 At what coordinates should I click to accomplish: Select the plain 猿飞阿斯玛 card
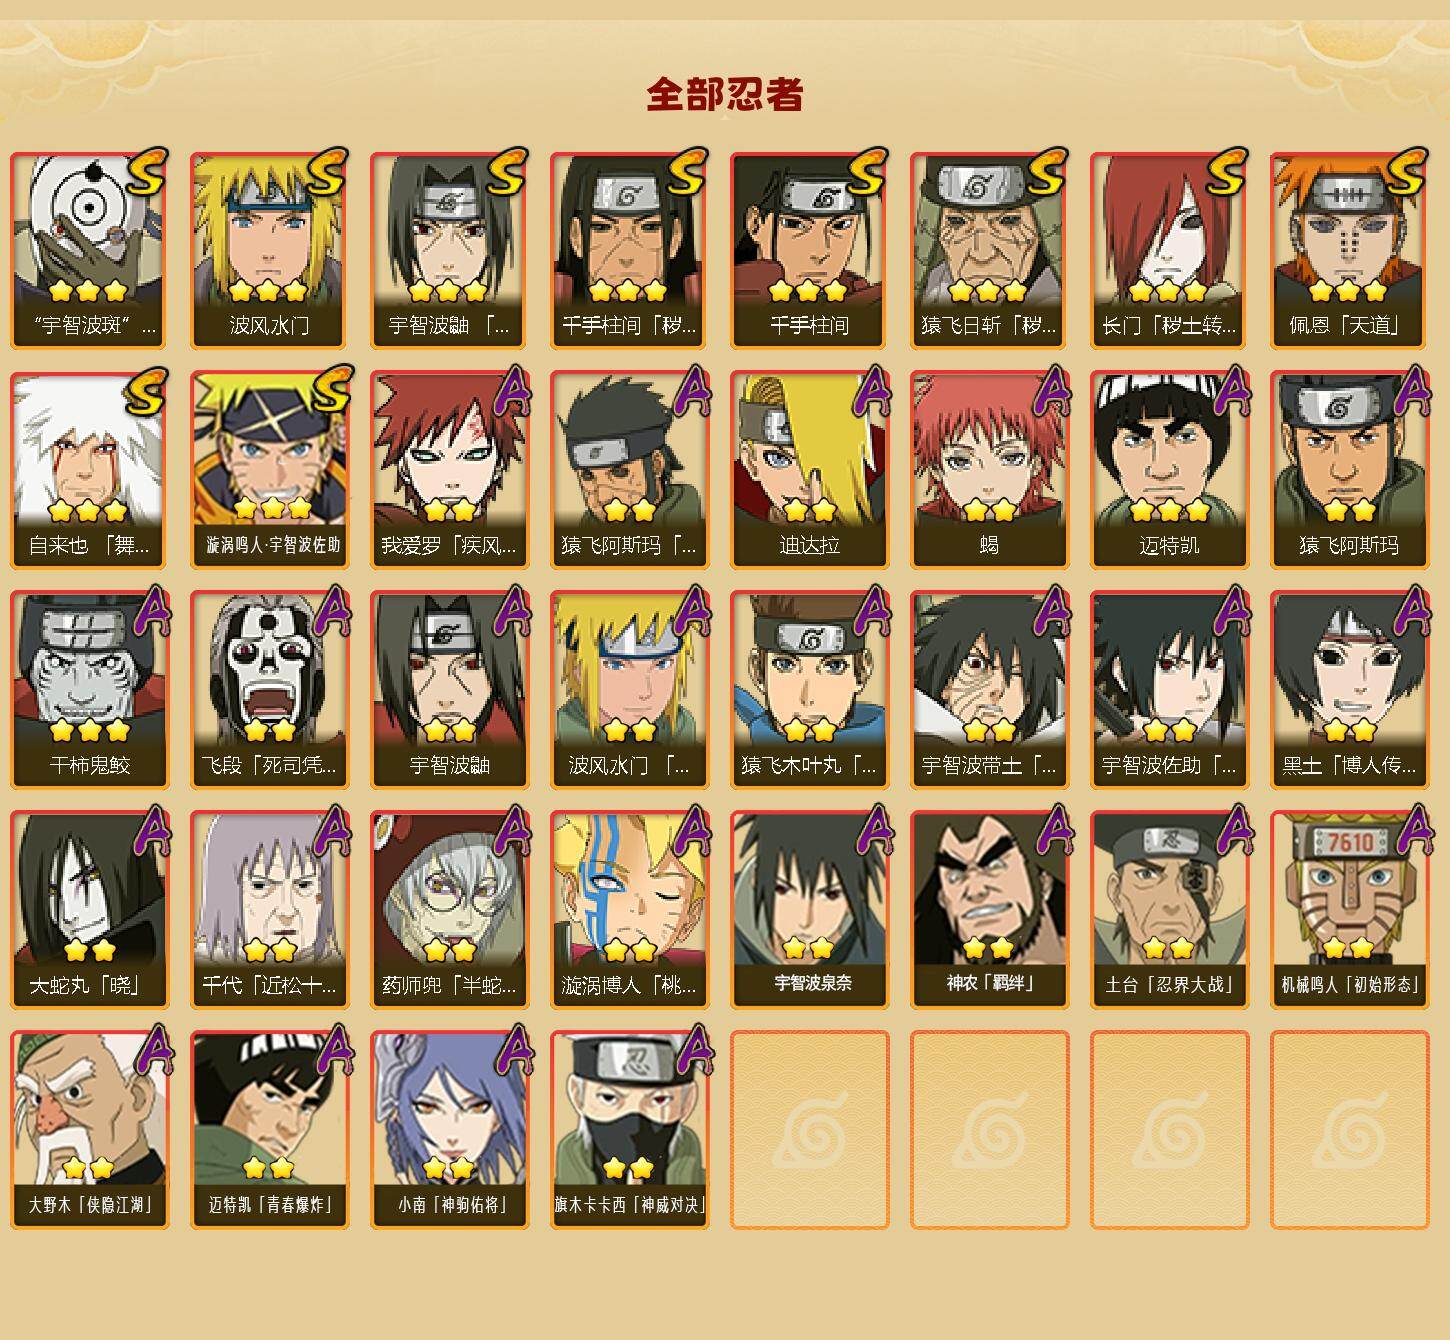pos(1349,470)
